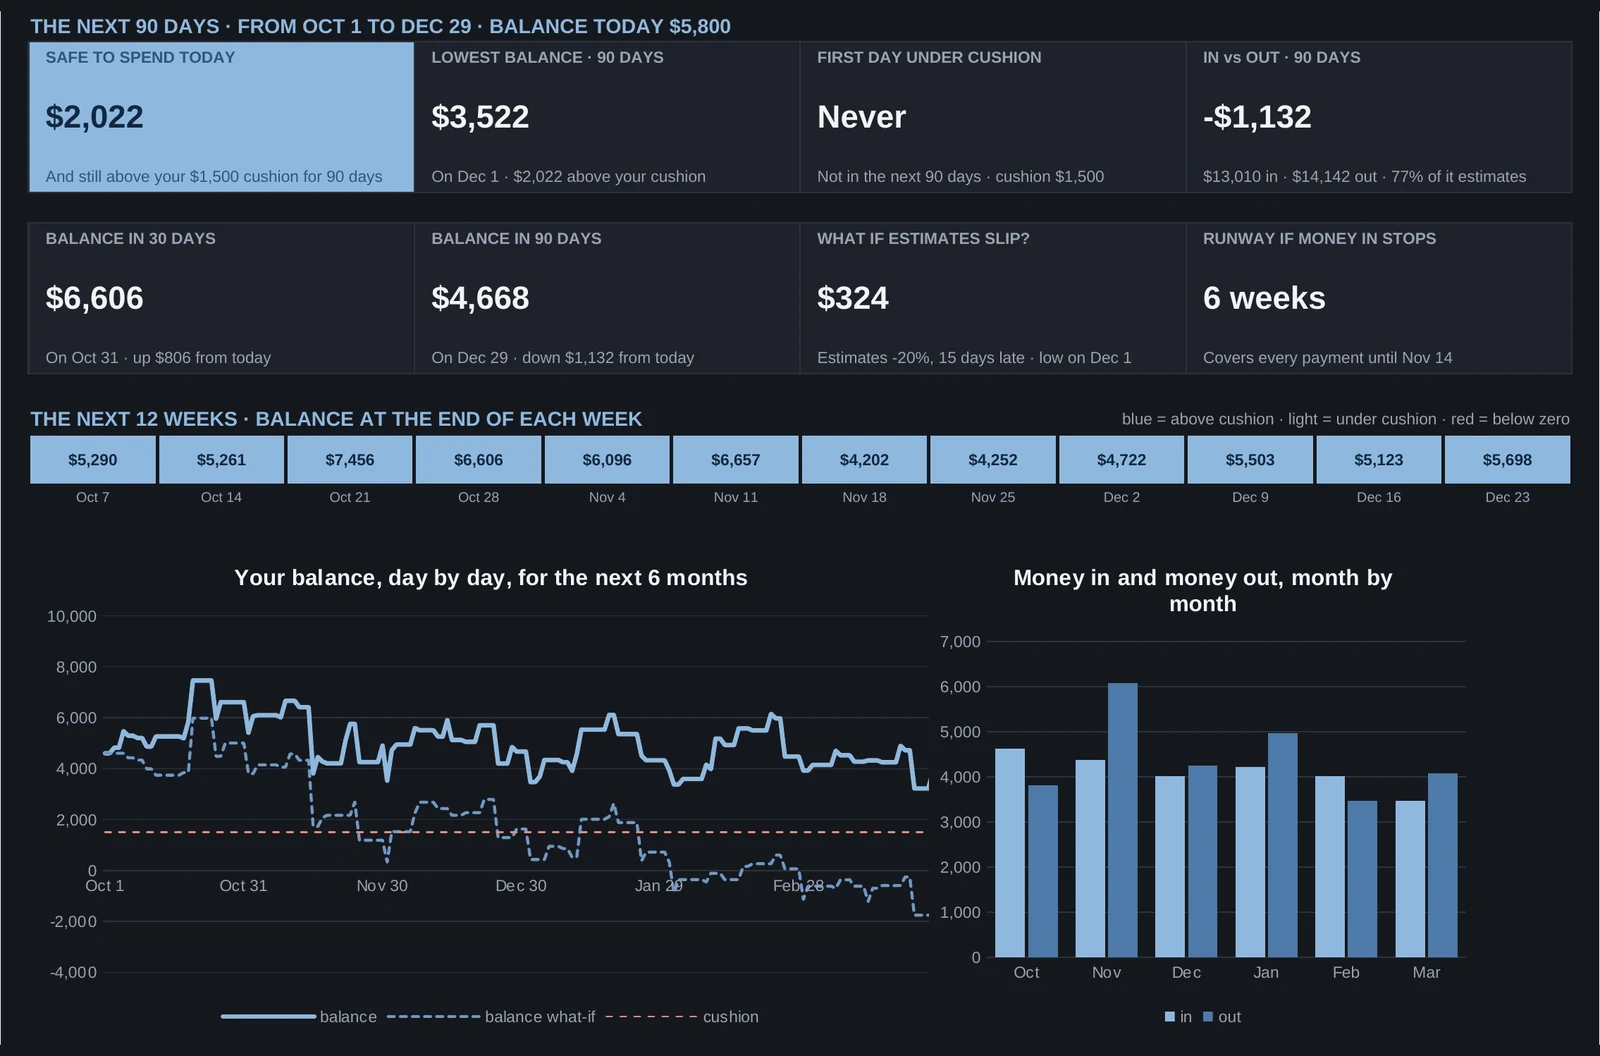Click 'Money in and money out' chart title
The image size is (1600, 1056).
click(x=1202, y=590)
